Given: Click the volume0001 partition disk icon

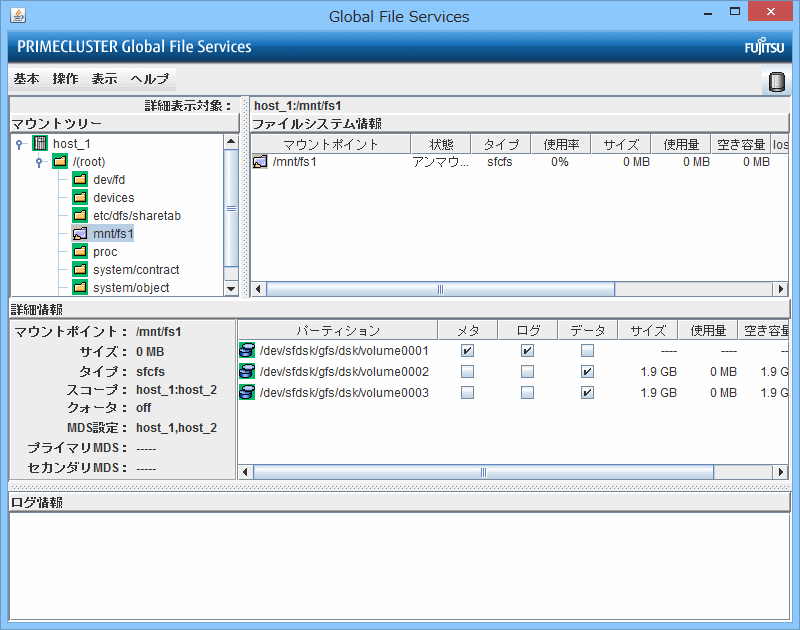Looking at the screenshot, I should coord(247,350).
